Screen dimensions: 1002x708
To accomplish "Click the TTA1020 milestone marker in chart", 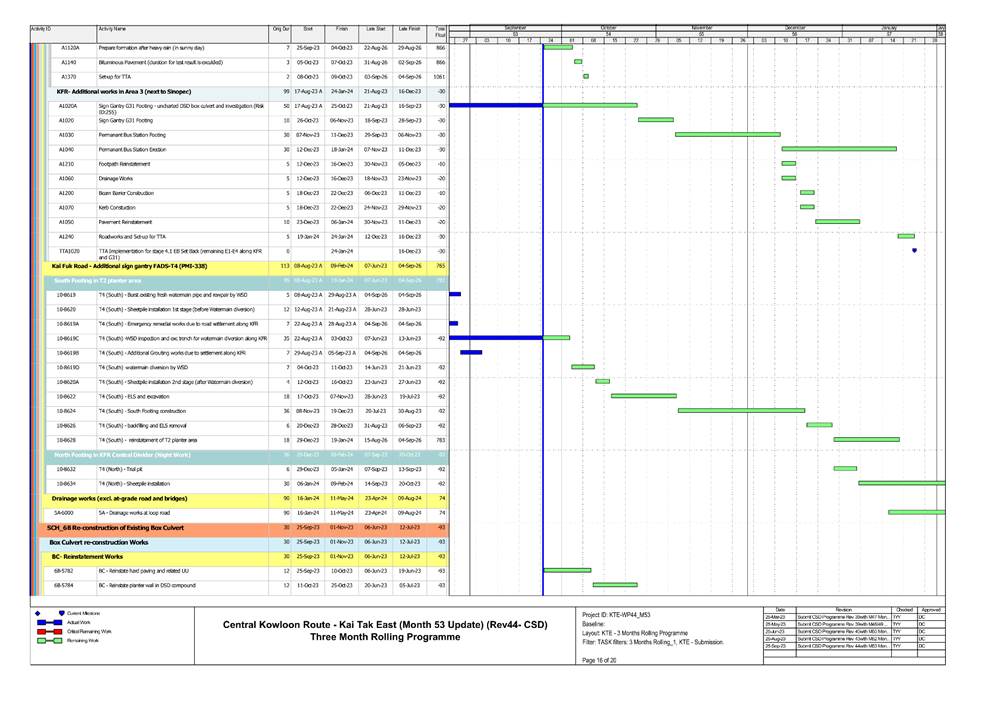I will [914, 251].
